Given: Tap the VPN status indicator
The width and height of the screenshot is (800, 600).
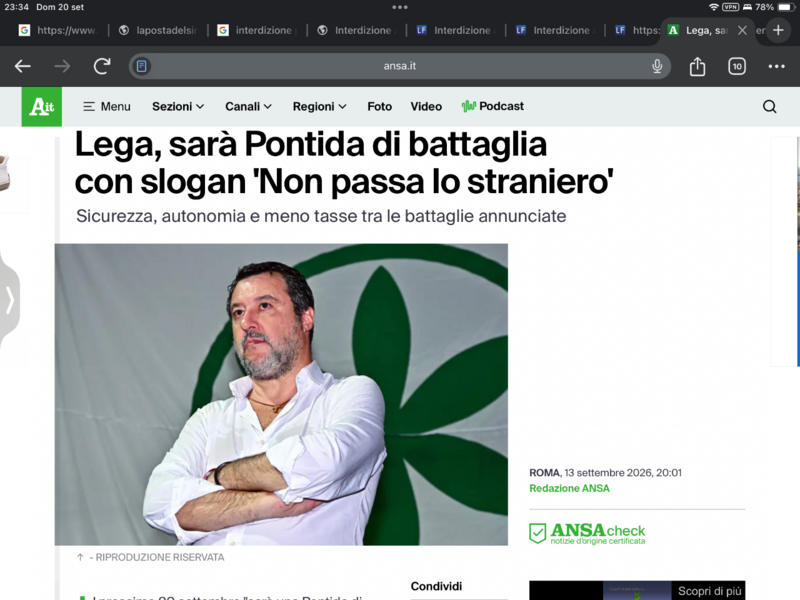Looking at the screenshot, I should point(731,7).
